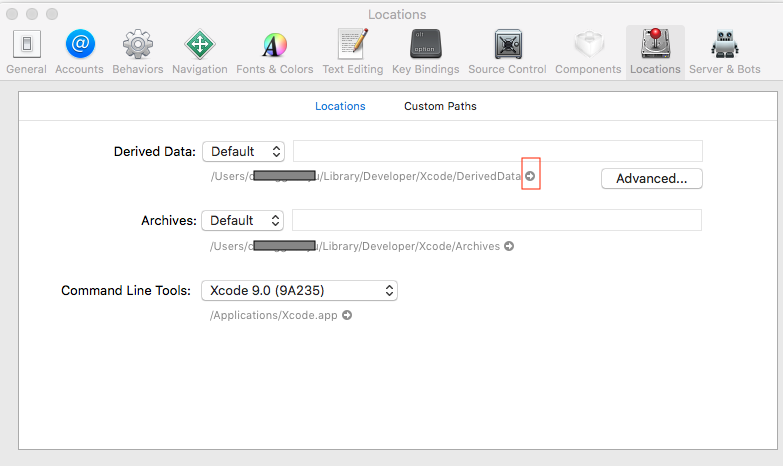The width and height of the screenshot is (783, 466).
Task: Open the Command Line Tools dropdown
Action: tap(300, 290)
